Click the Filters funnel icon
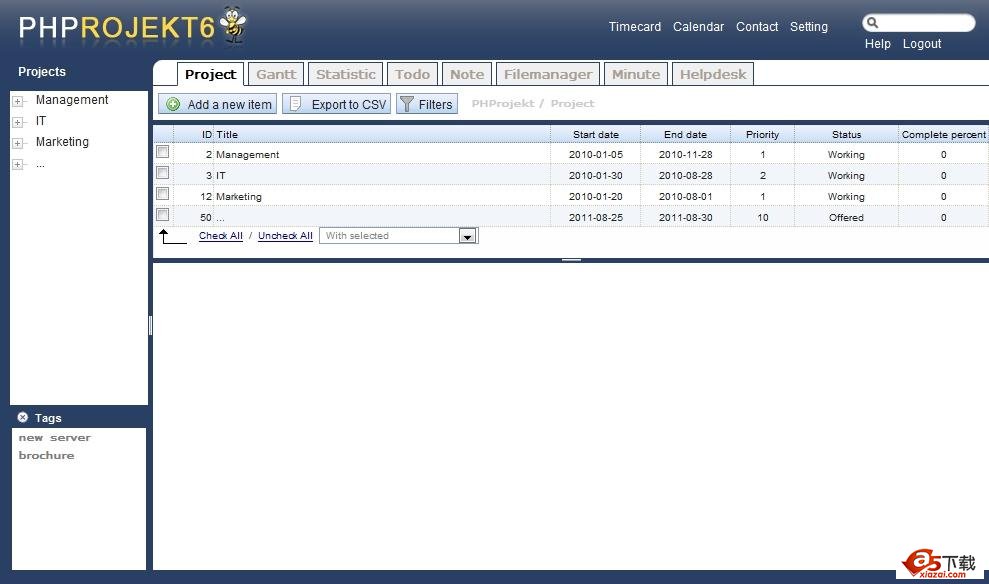989x584 pixels. [407, 104]
